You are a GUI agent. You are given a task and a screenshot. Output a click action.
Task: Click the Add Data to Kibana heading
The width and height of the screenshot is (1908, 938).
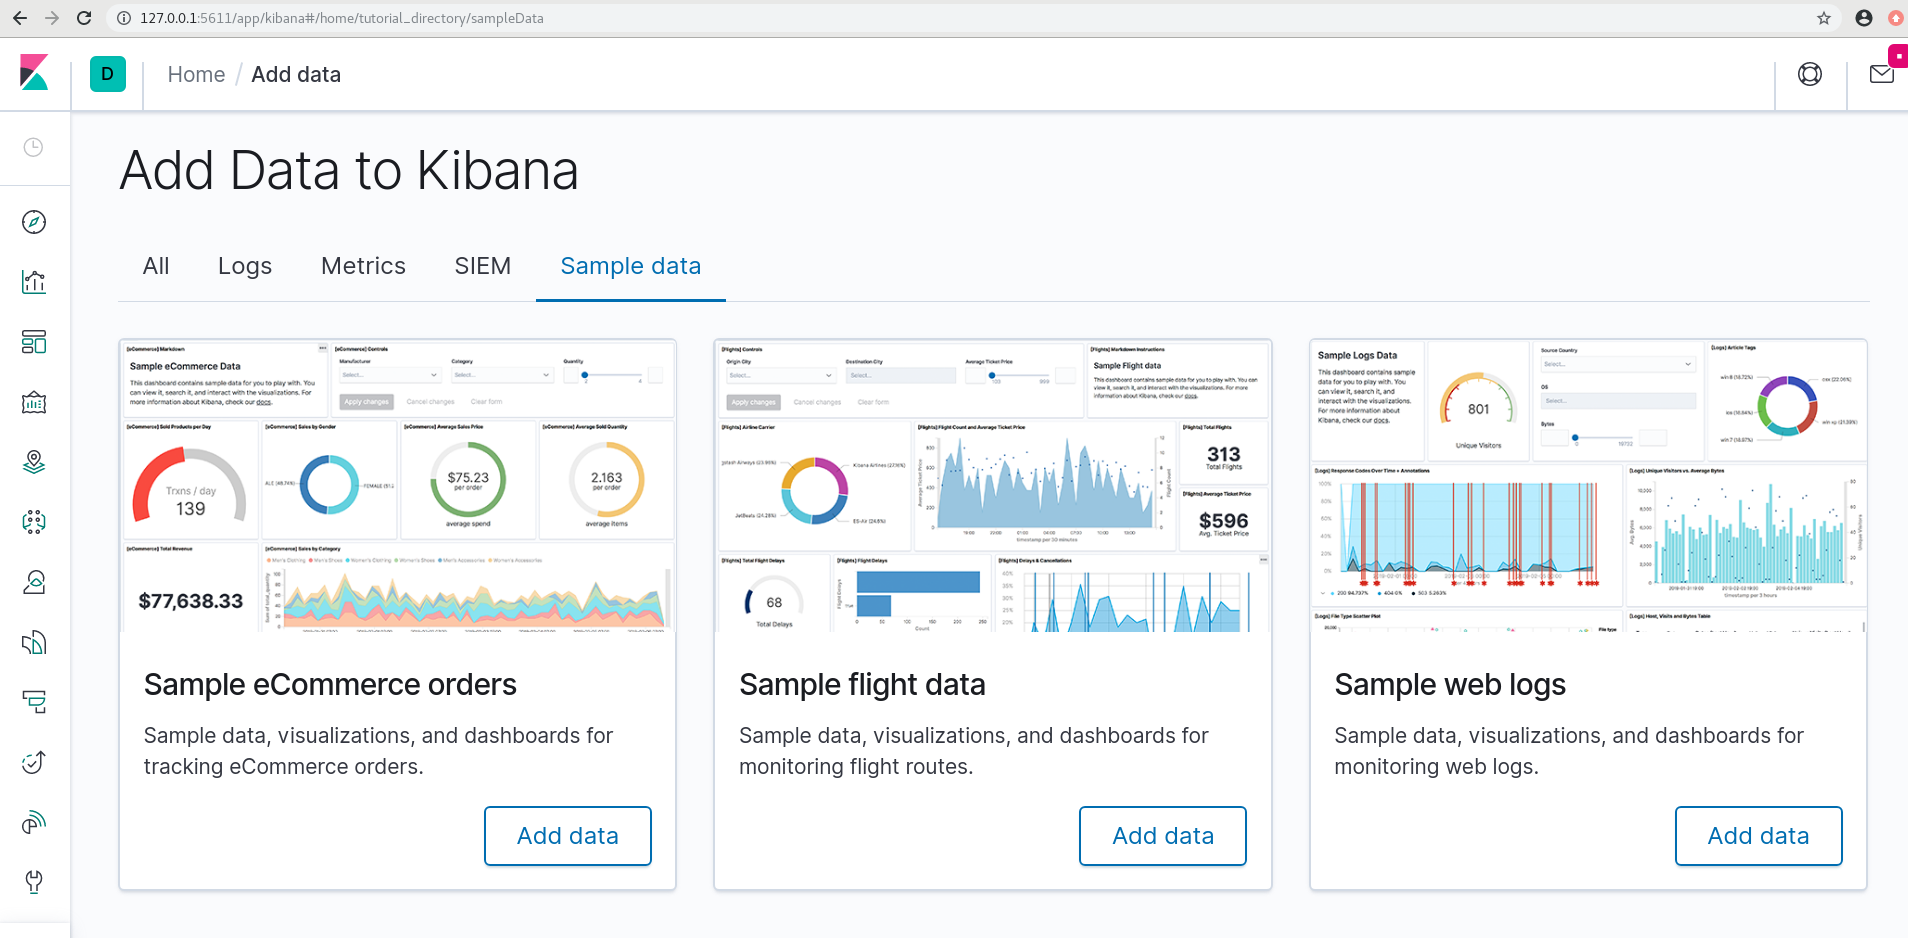click(x=349, y=170)
